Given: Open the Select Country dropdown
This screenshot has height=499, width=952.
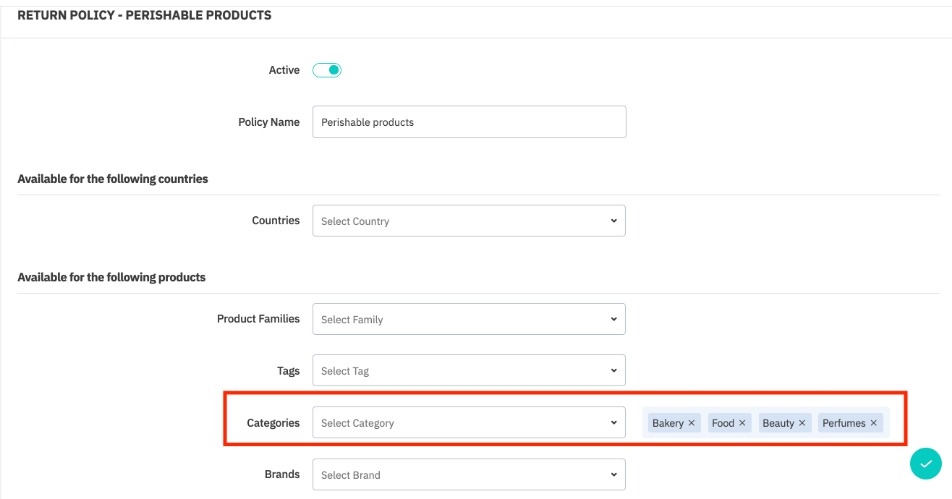Looking at the screenshot, I should tap(468, 221).
